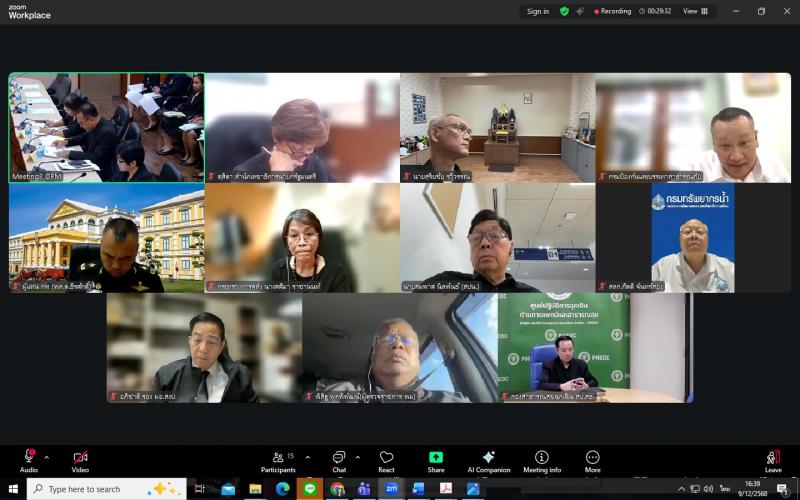Image resolution: width=800 pixels, height=500 pixels.
Task: Open File Explorer in taskbar
Action: pyautogui.click(x=255, y=489)
